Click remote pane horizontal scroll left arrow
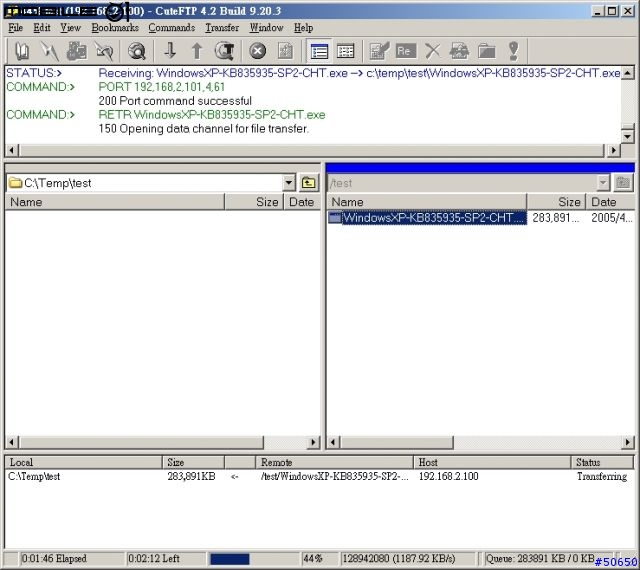 tap(333, 442)
